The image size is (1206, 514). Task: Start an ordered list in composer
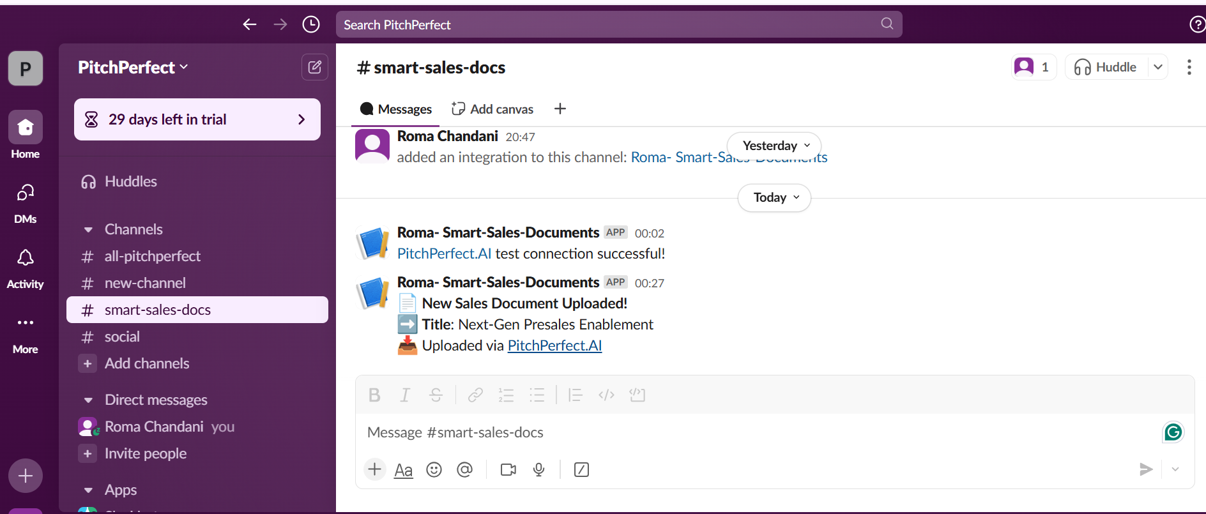506,395
